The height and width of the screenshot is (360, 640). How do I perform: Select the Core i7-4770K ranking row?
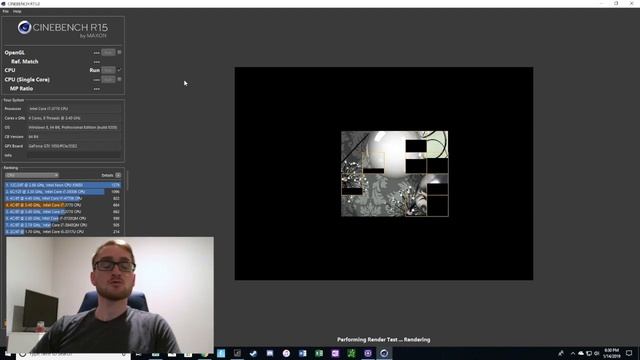click(63, 198)
